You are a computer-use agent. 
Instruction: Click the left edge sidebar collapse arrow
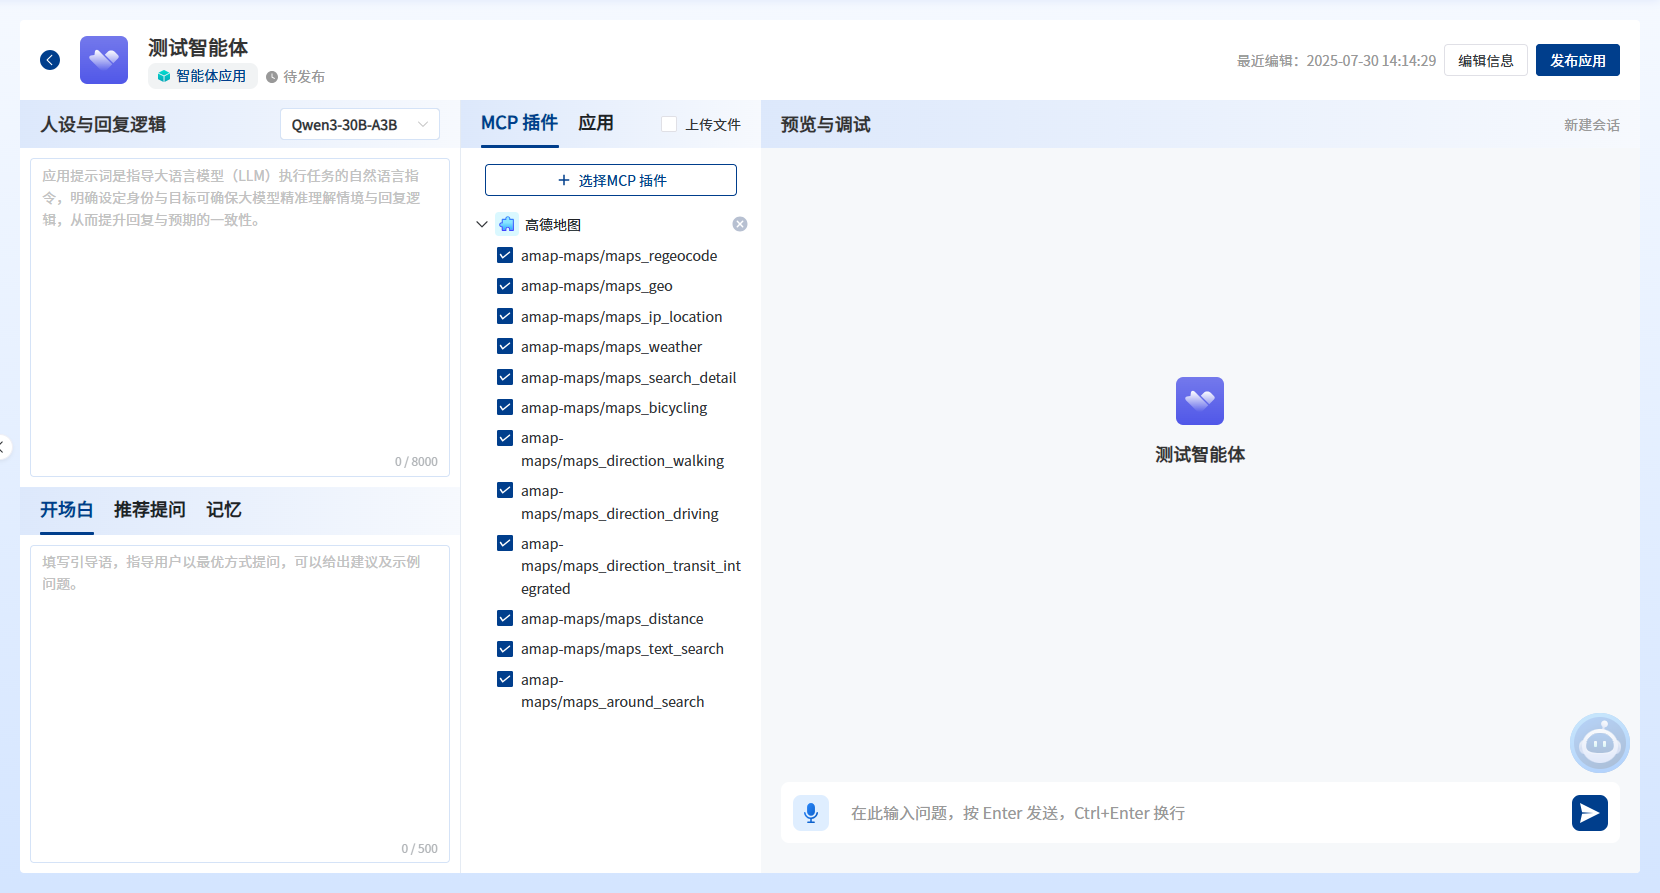[4, 447]
